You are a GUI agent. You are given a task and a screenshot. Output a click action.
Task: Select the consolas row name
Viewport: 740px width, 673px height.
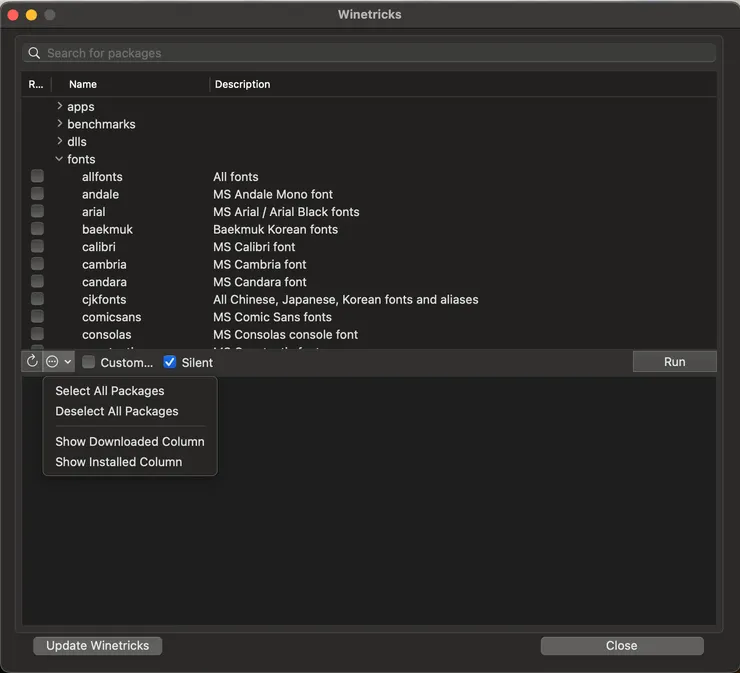click(x=107, y=334)
